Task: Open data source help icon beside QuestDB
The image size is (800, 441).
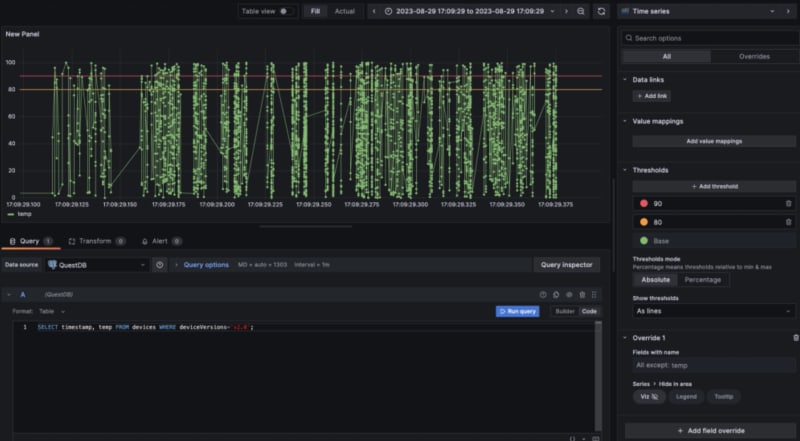Action: coord(160,265)
